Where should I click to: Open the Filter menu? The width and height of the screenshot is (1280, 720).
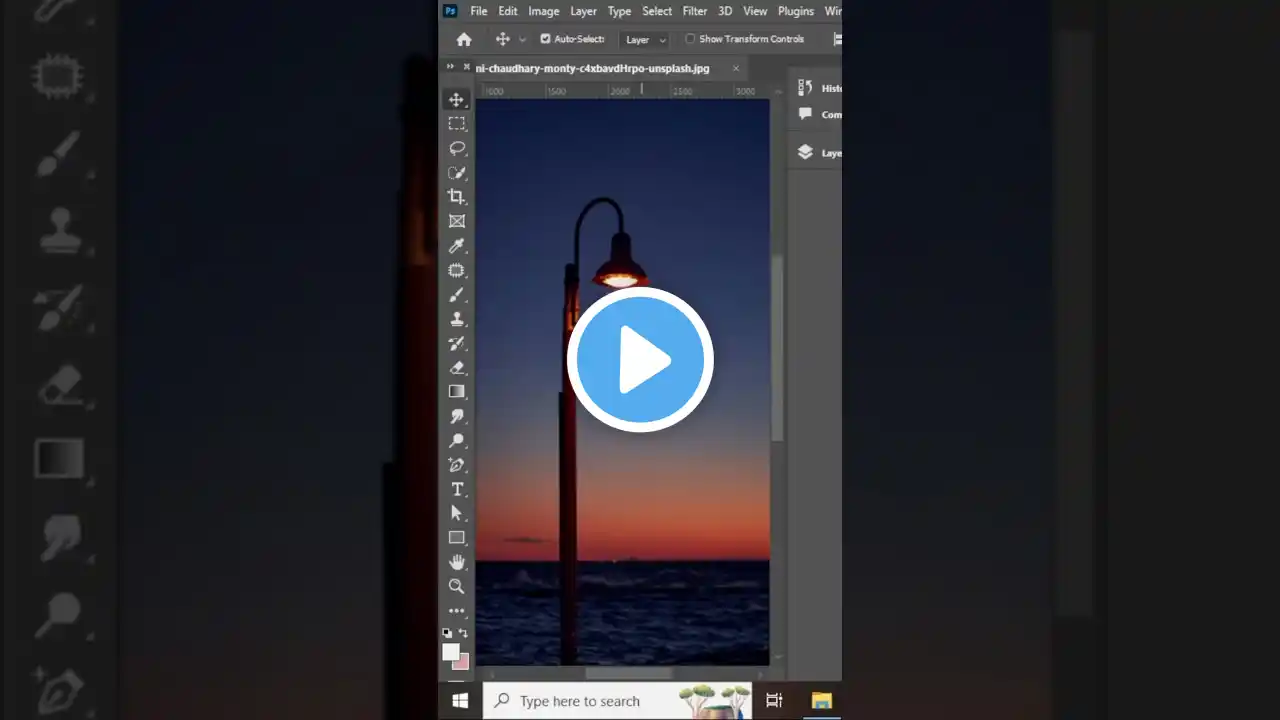tap(694, 11)
